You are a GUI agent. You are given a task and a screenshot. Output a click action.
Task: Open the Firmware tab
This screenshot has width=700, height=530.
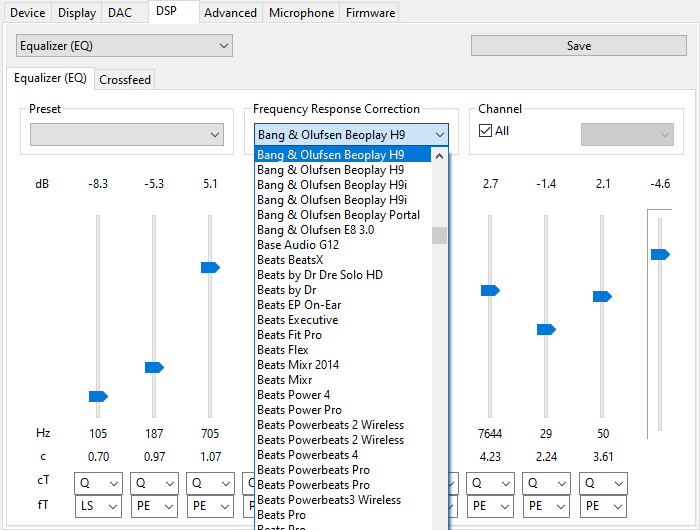pos(370,13)
